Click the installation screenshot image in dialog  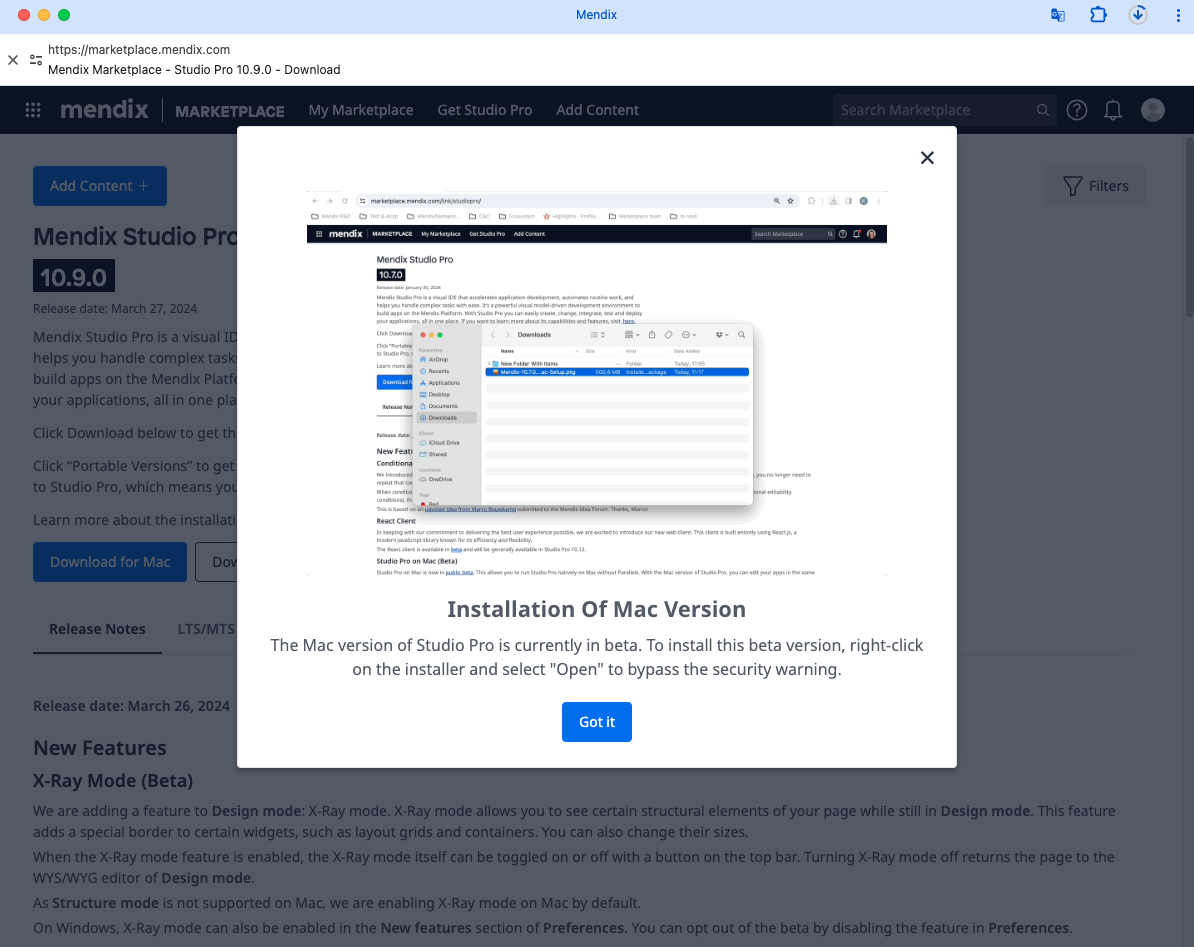tap(596, 383)
